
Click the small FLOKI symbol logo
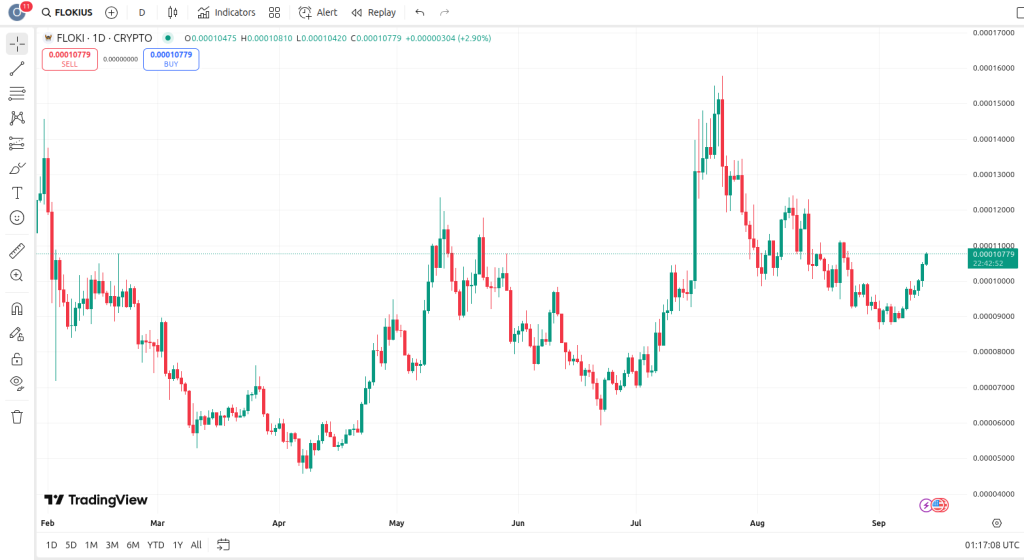48,38
